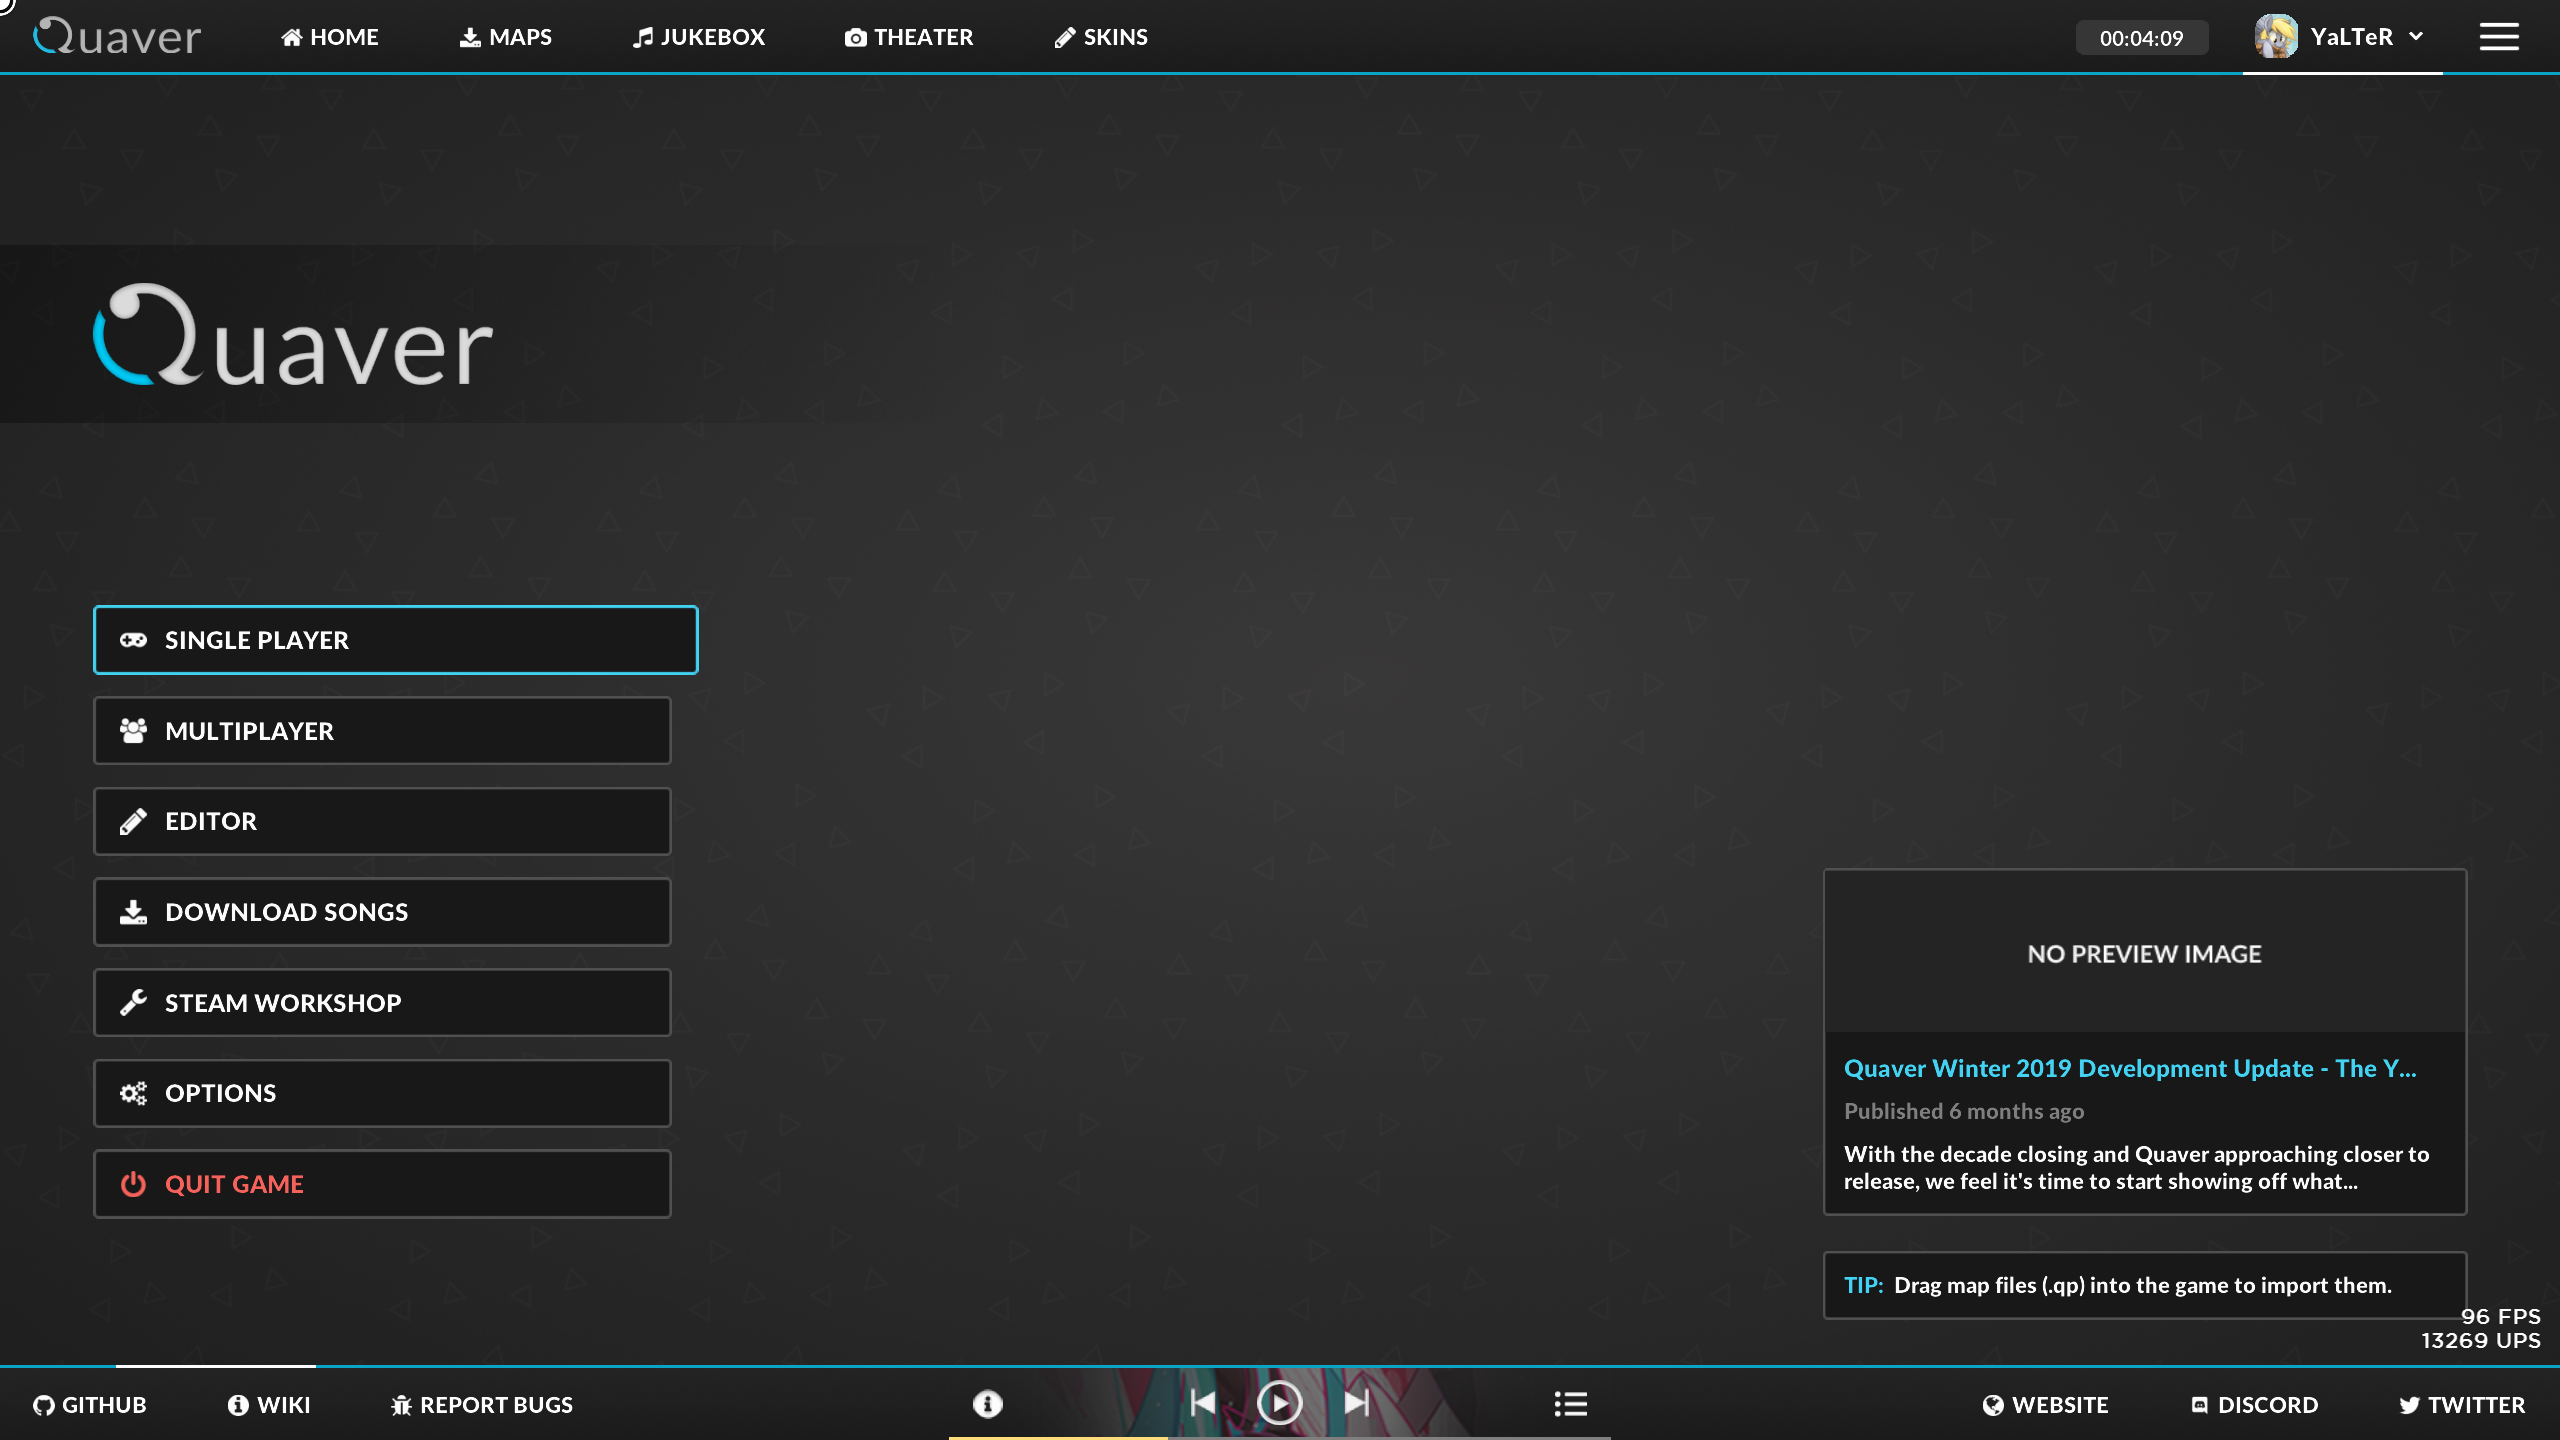Screen dimensions: 2560x1440
Task: Click the user avatar picture
Action: pyautogui.click(x=2277, y=36)
